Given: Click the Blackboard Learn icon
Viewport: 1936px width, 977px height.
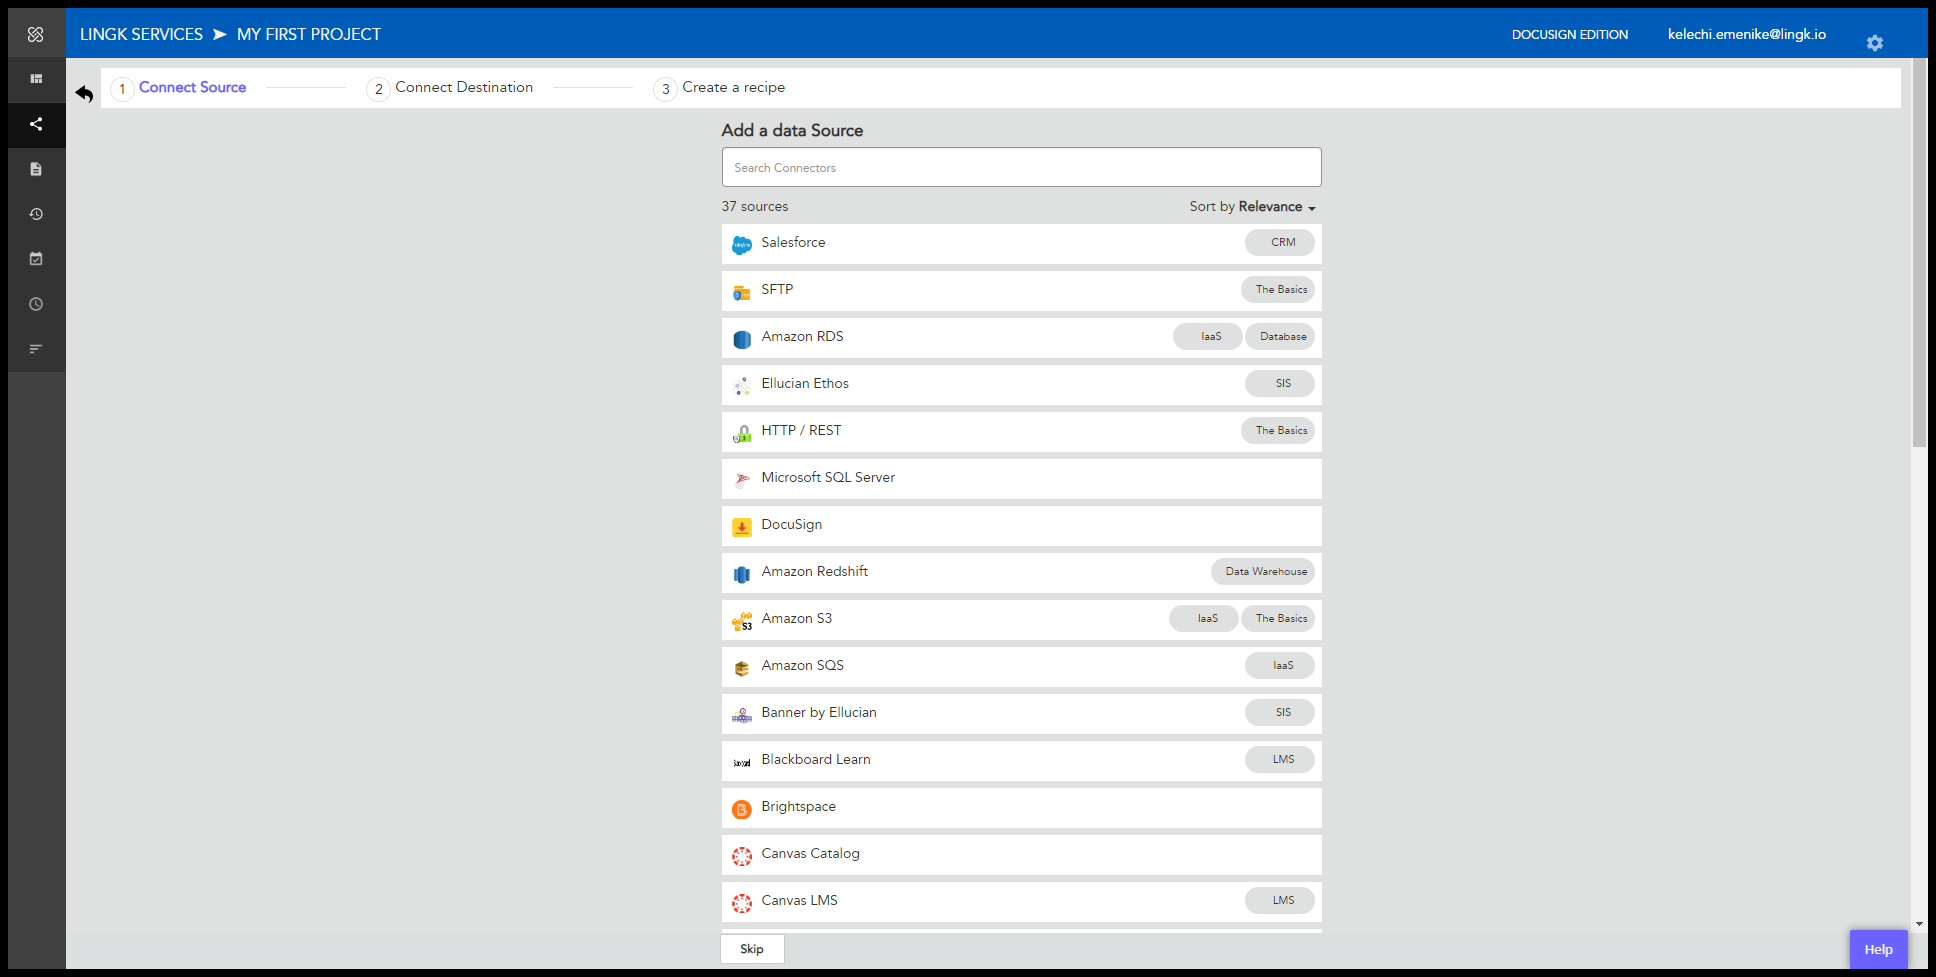Looking at the screenshot, I should click(x=742, y=762).
